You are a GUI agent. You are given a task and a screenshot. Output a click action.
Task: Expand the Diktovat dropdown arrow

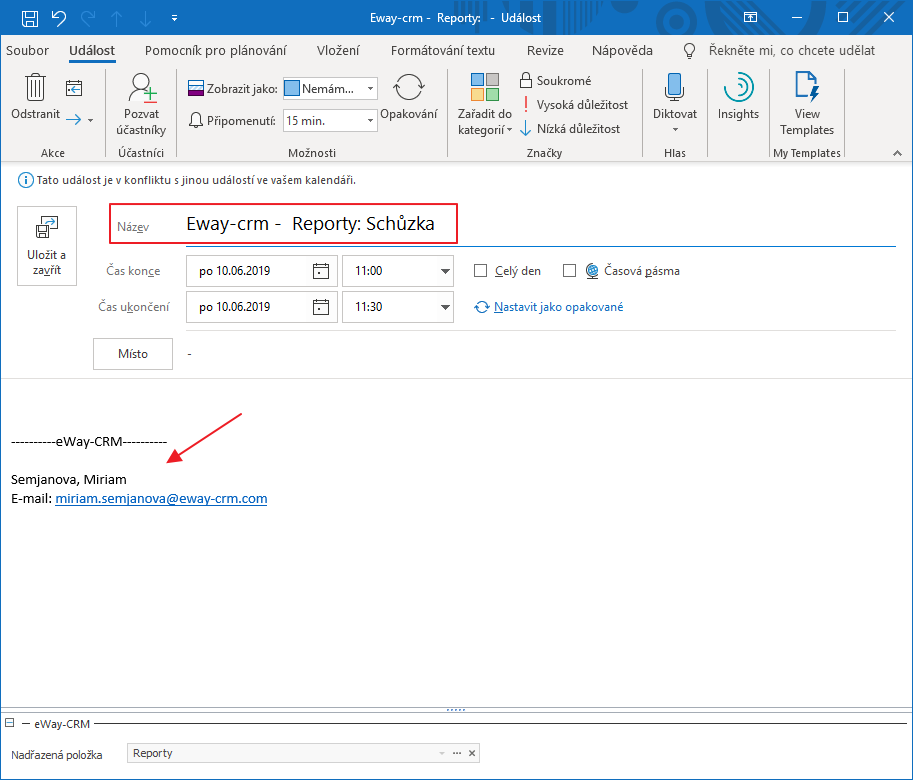[x=675, y=129]
